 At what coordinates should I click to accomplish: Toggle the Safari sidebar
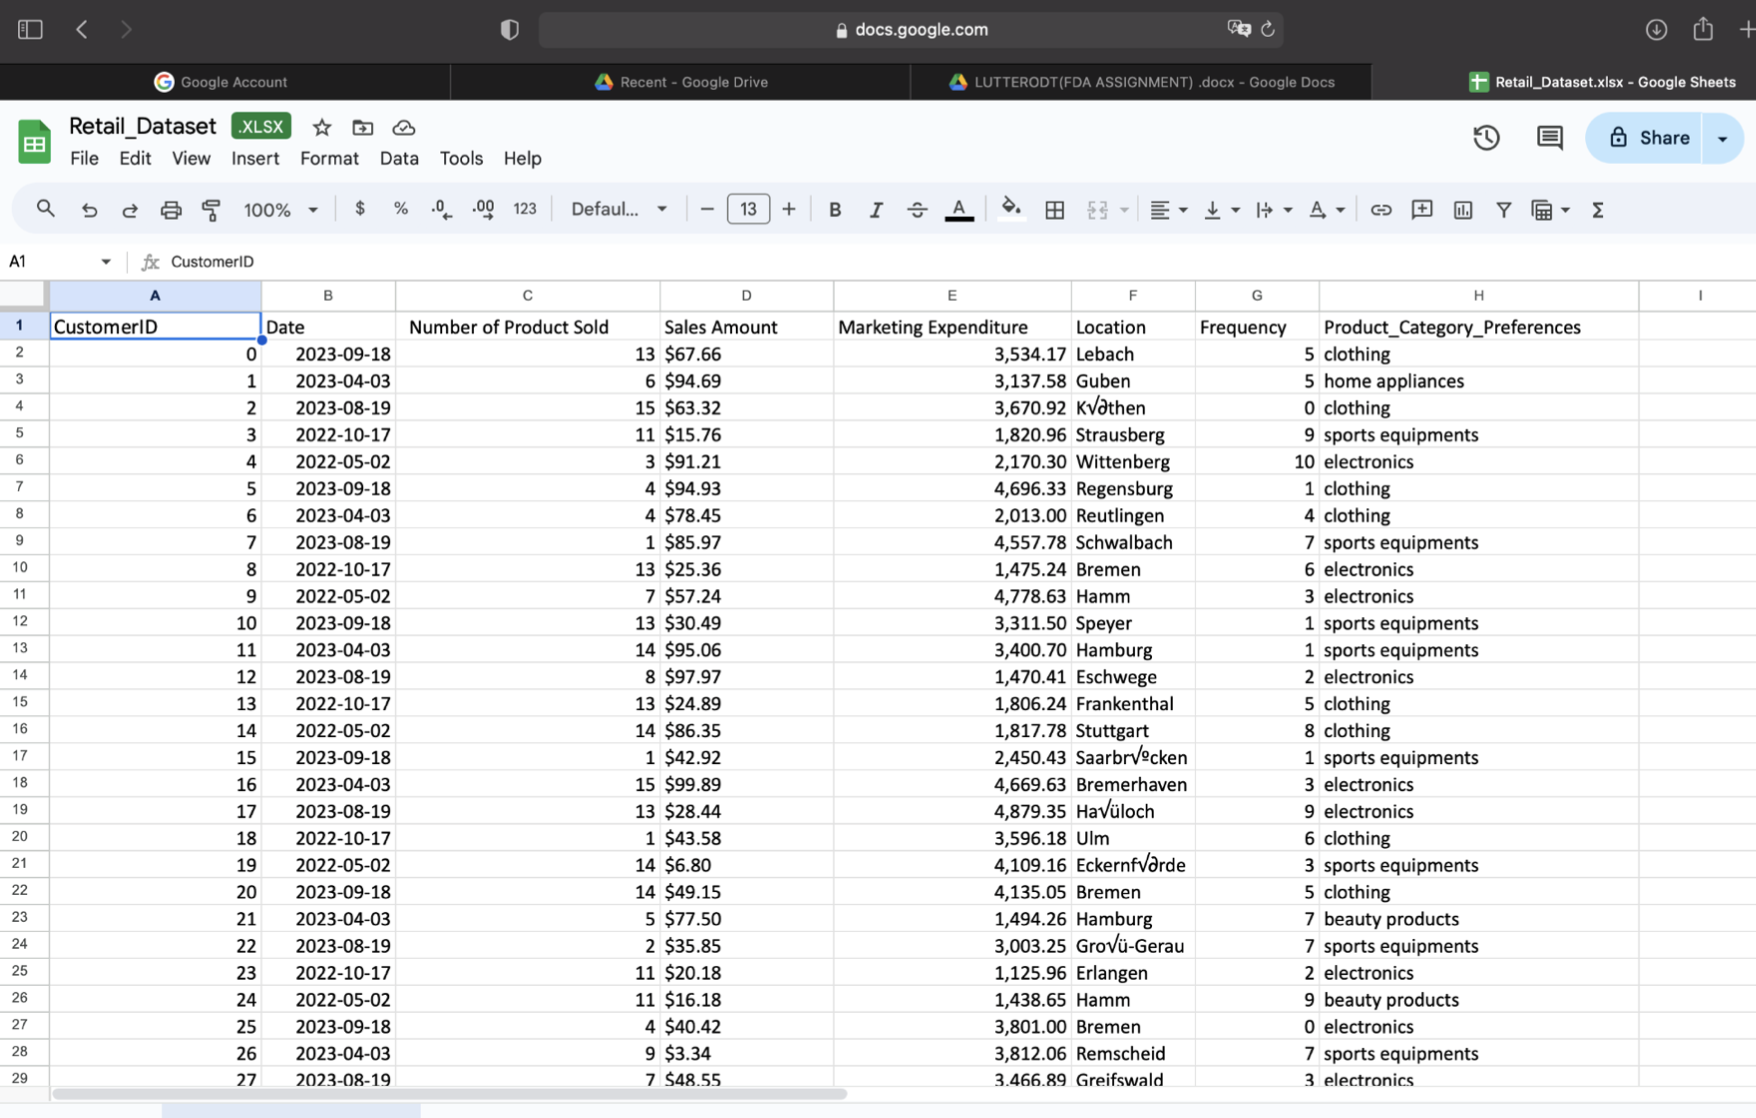point(30,29)
